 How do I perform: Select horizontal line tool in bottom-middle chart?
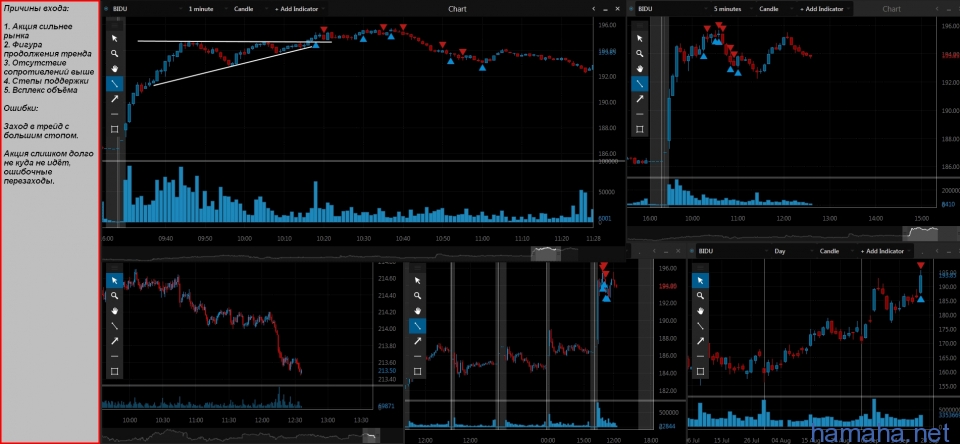(x=418, y=356)
